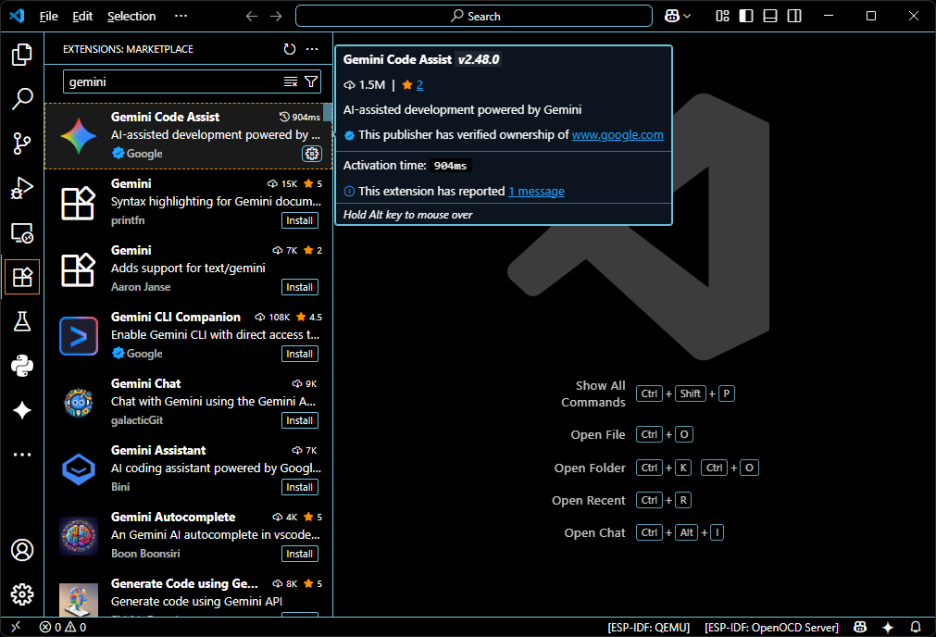Click Gemini Autocomplete brain thumbnail

point(78,536)
